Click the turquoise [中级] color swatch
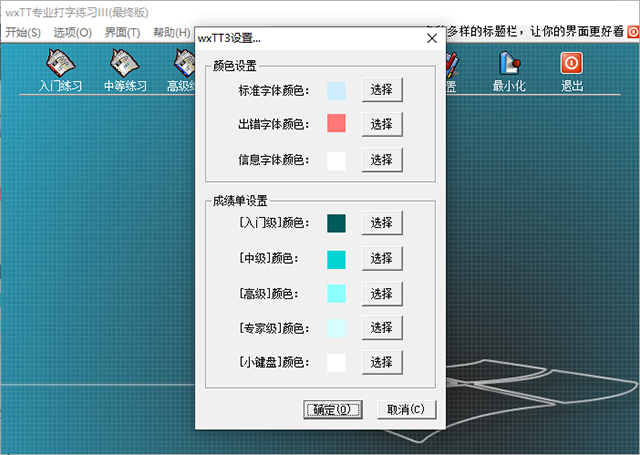Viewport: 640px width, 455px height. click(336, 260)
